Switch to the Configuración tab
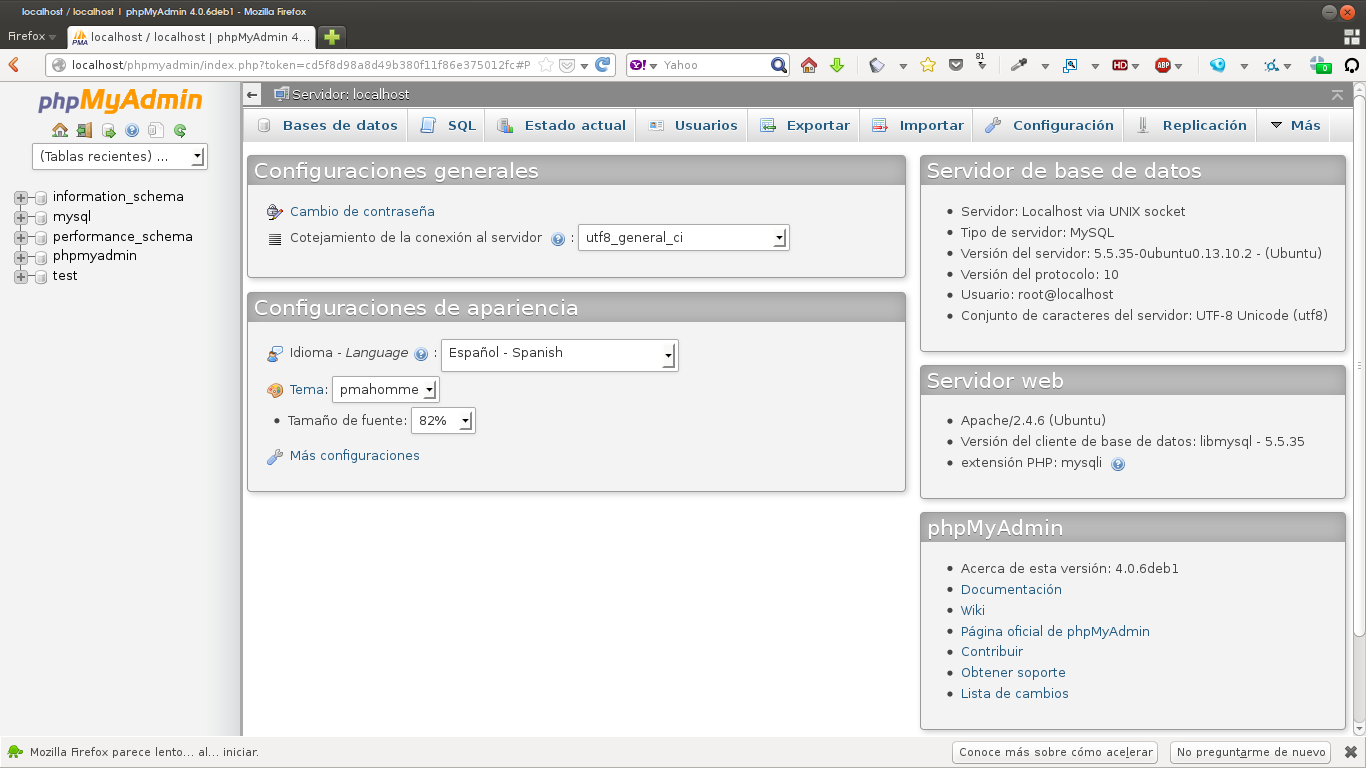This screenshot has height=768, width=1366. (1049, 125)
